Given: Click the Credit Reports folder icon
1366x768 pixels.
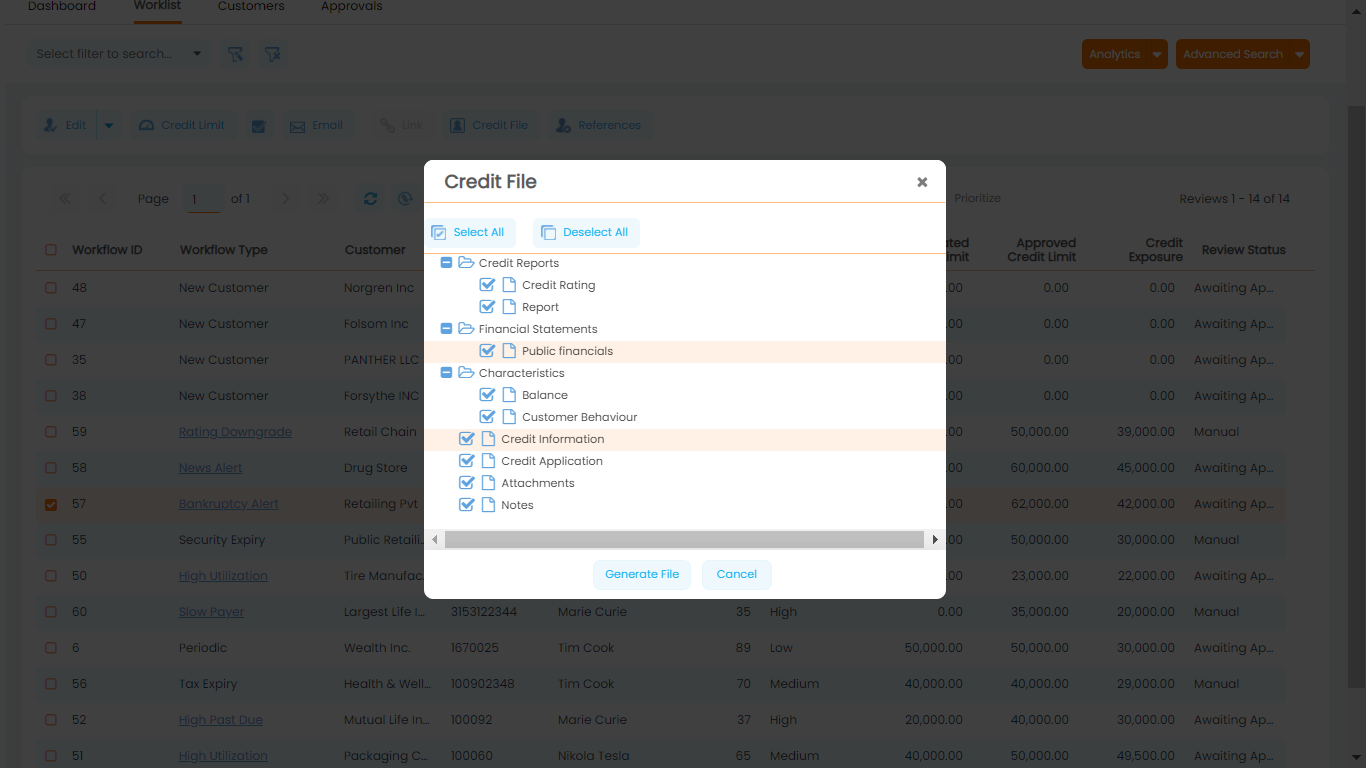Looking at the screenshot, I should (466, 263).
